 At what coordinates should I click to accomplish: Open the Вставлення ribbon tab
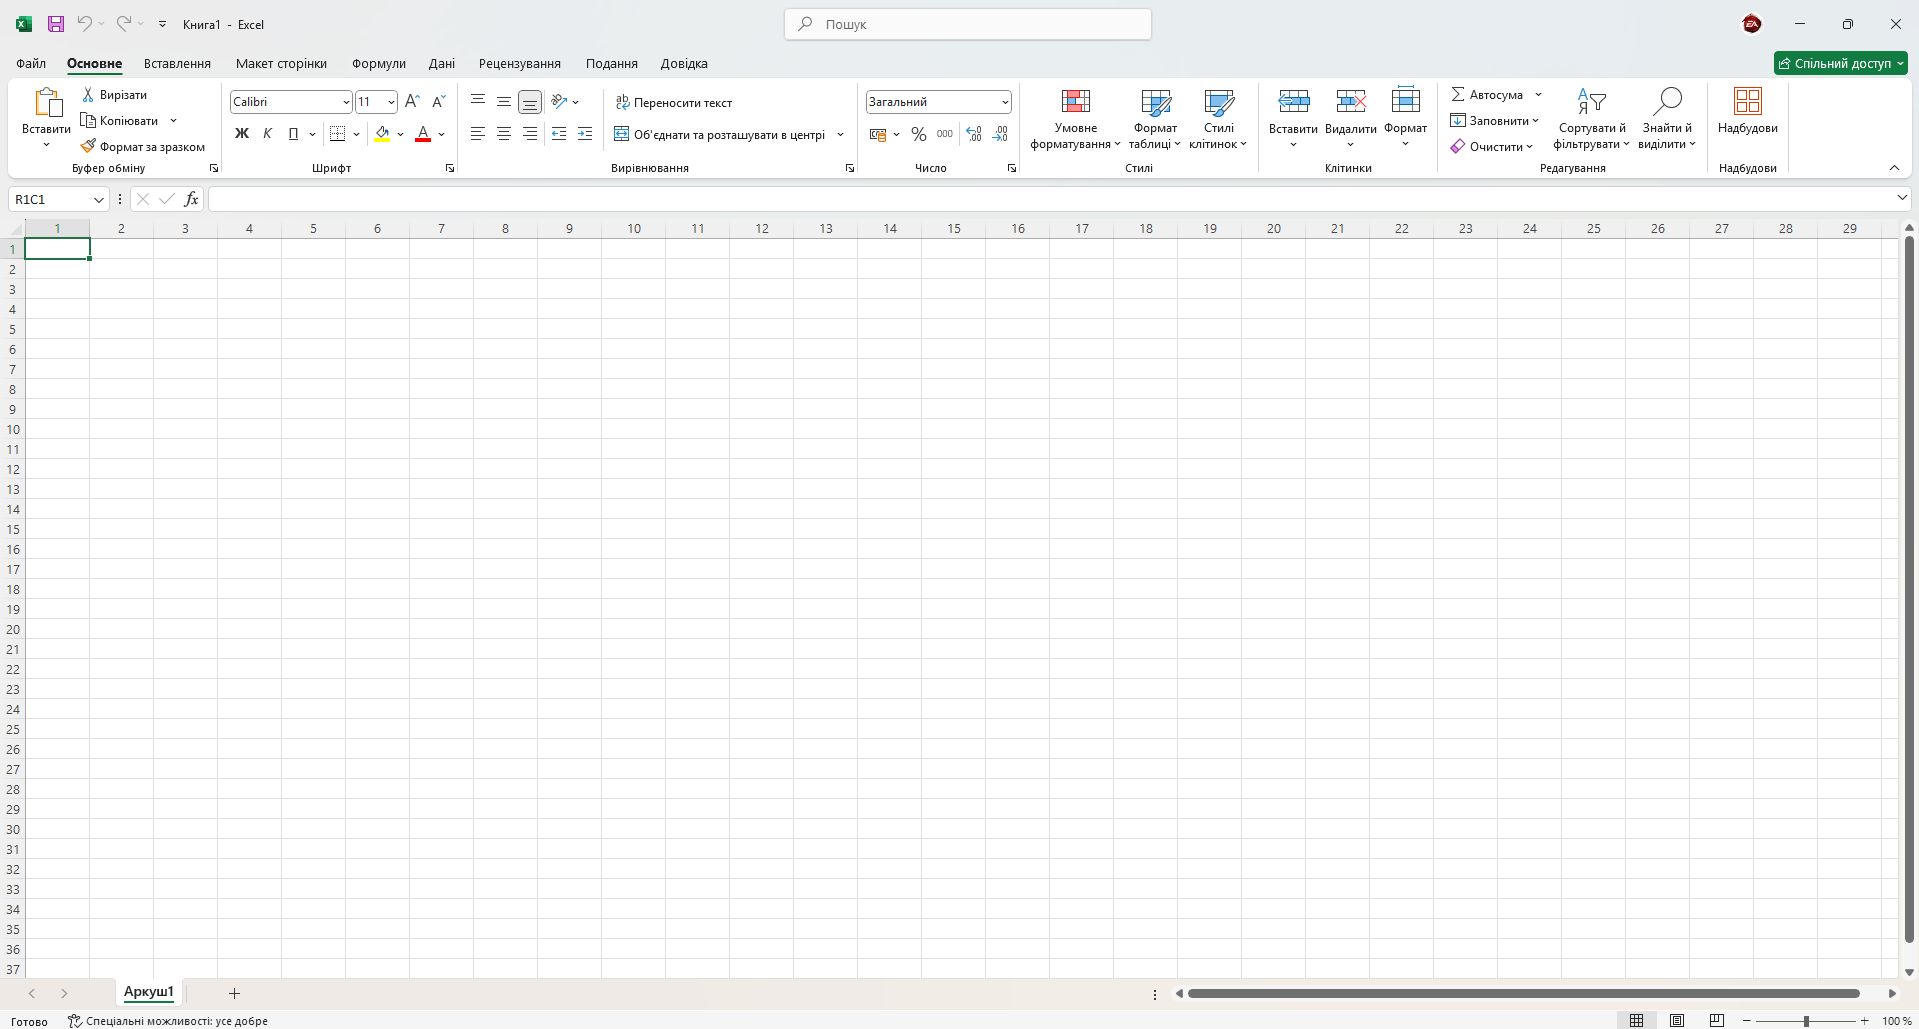point(177,63)
